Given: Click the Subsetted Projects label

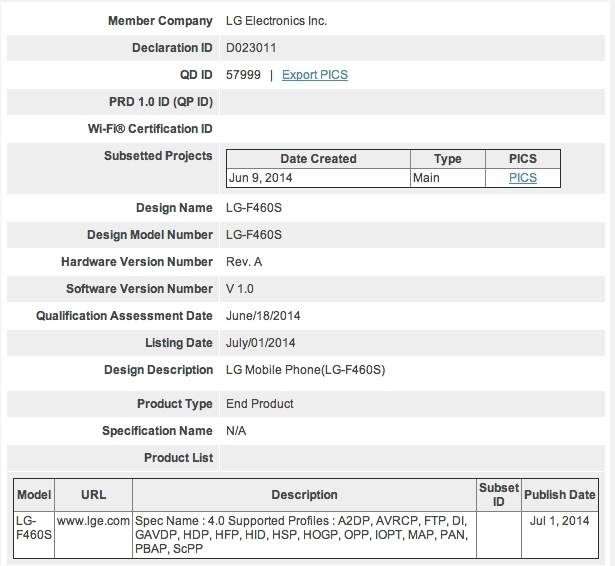Looking at the screenshot, I should click(158, 156).
